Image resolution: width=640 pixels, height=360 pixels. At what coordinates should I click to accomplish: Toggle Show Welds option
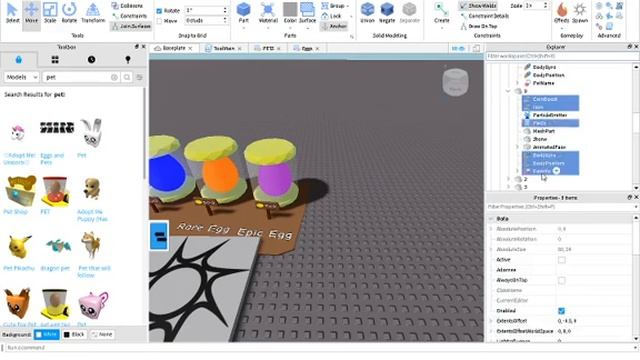[478, 6]
